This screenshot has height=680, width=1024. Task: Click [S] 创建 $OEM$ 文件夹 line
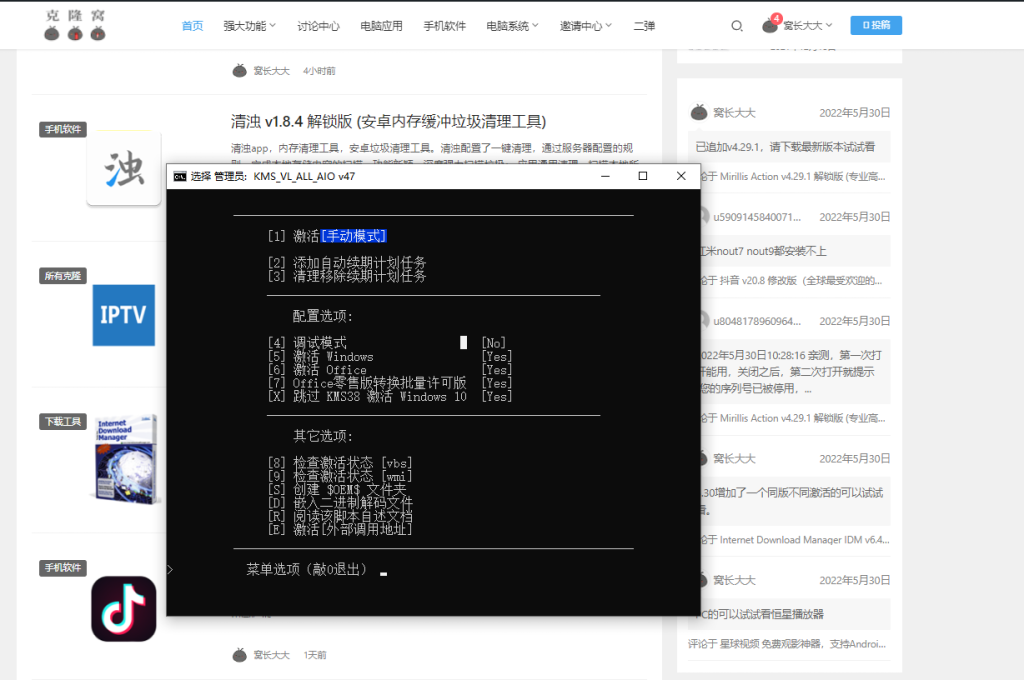click(337, 489)
